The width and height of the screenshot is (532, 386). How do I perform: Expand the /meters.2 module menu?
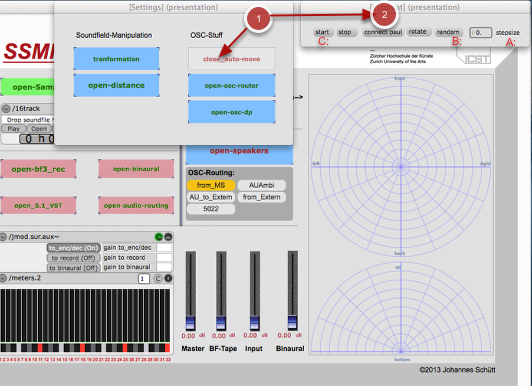3,278
